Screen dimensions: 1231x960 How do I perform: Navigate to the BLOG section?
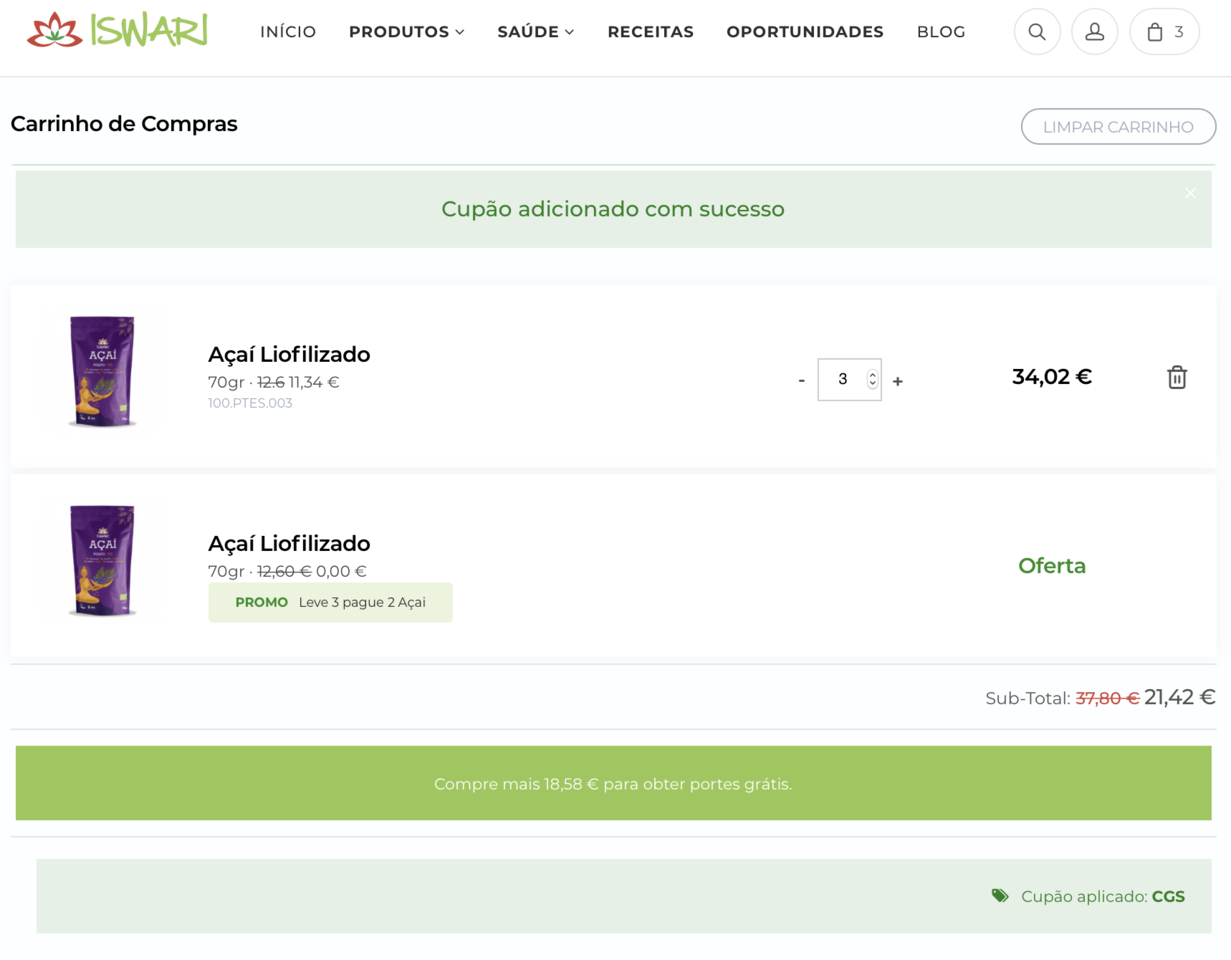coord(941,31)
